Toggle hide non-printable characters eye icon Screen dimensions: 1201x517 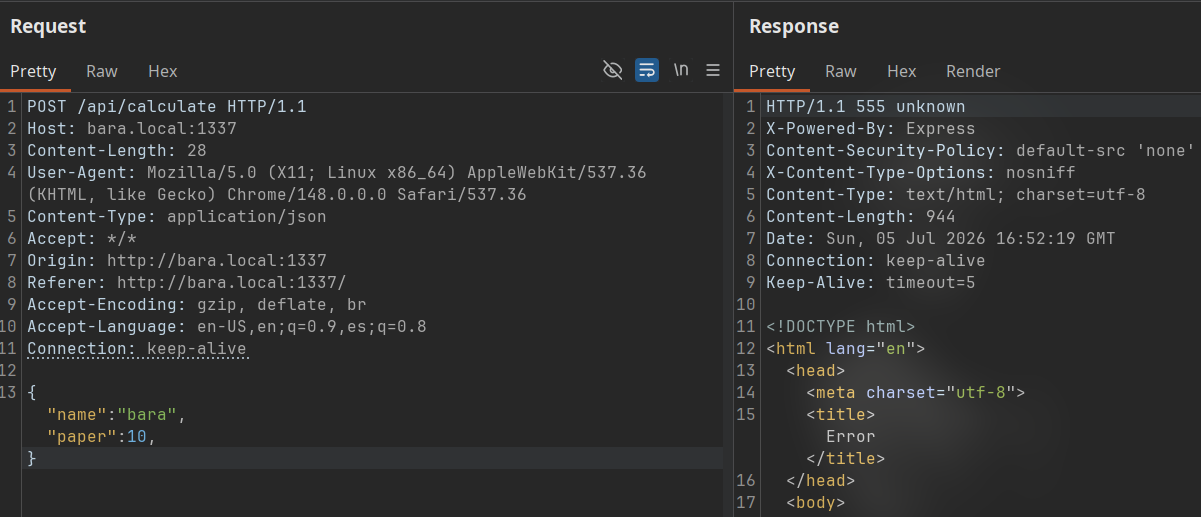point(613,70)
